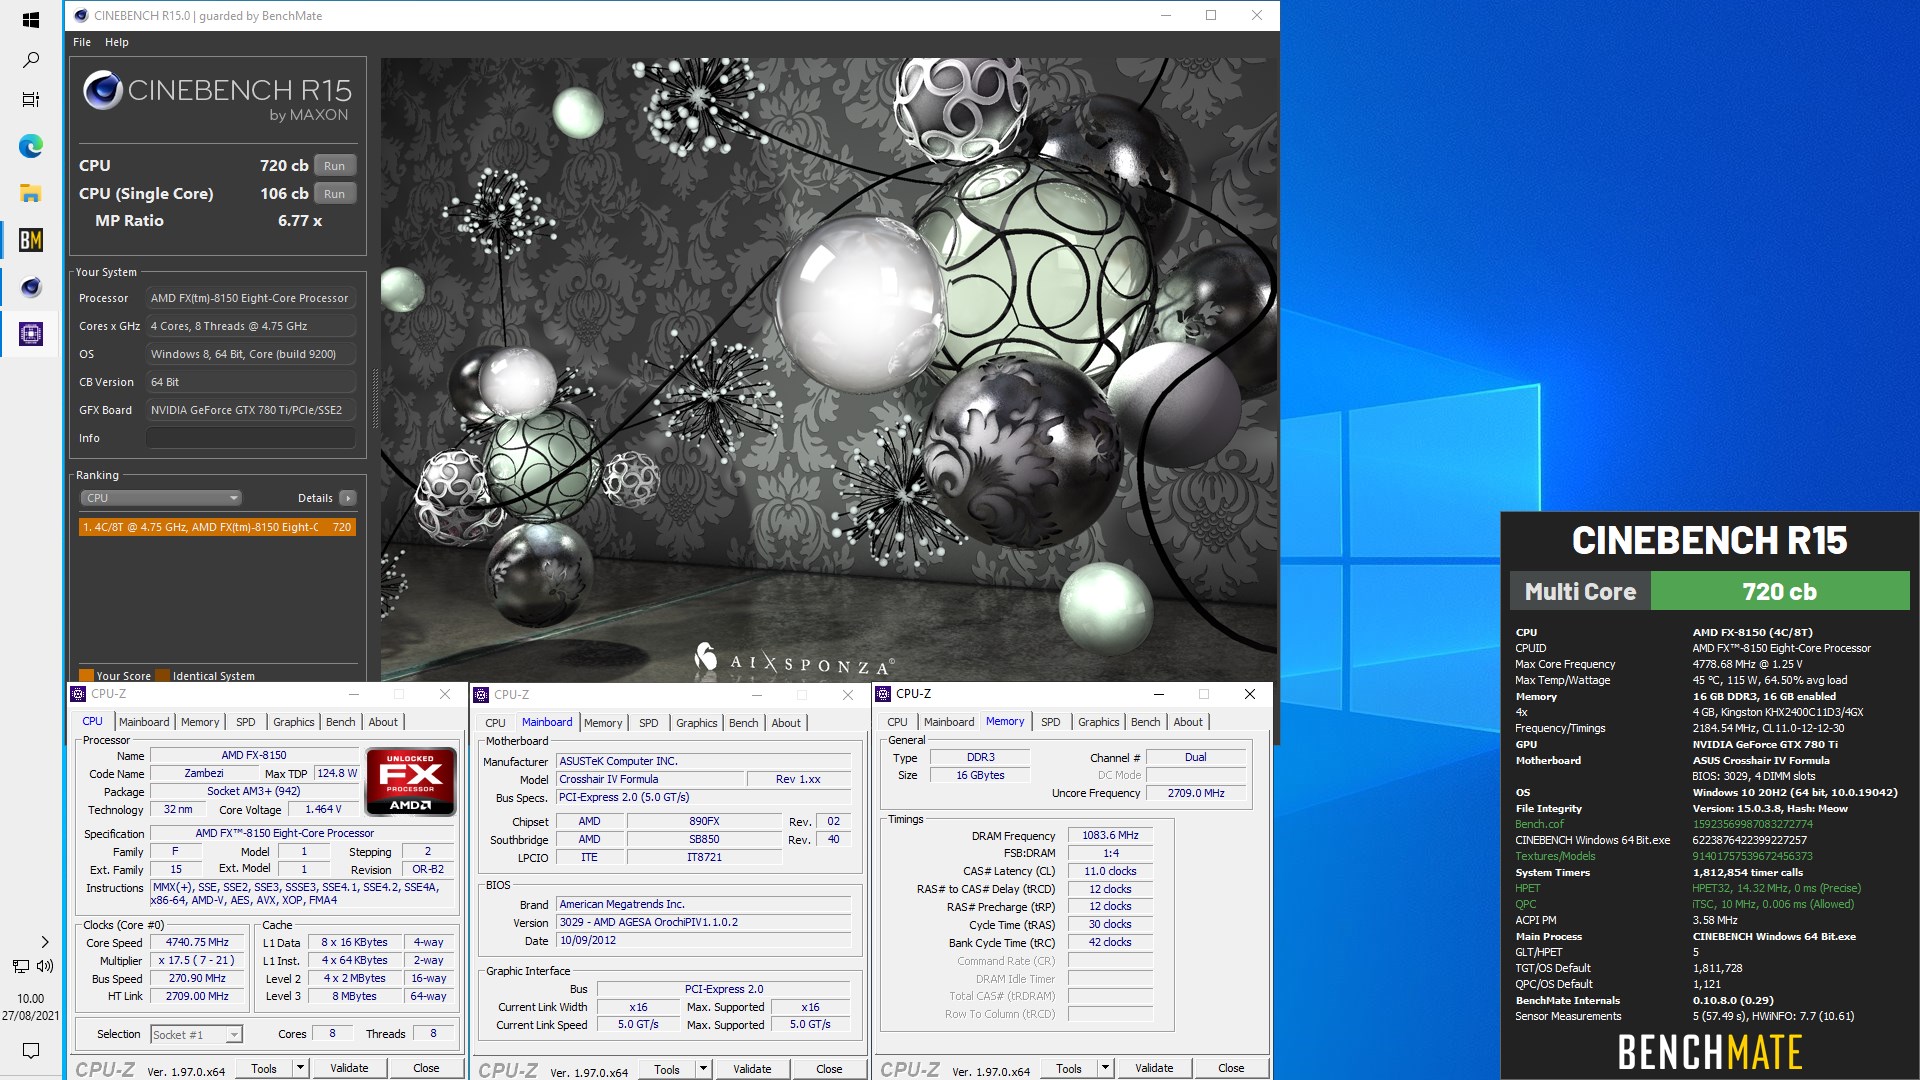The width and height of the screenshot is (1920, 1080).
Task: Click the Core Speed value 4740.75 MHz
Action: point(197,942)
